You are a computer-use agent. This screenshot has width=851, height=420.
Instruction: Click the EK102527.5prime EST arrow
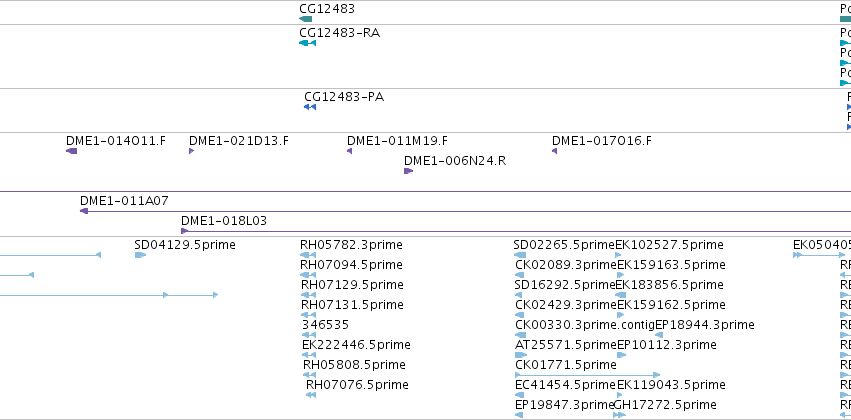pyautogui.click(x=618, y=255)
